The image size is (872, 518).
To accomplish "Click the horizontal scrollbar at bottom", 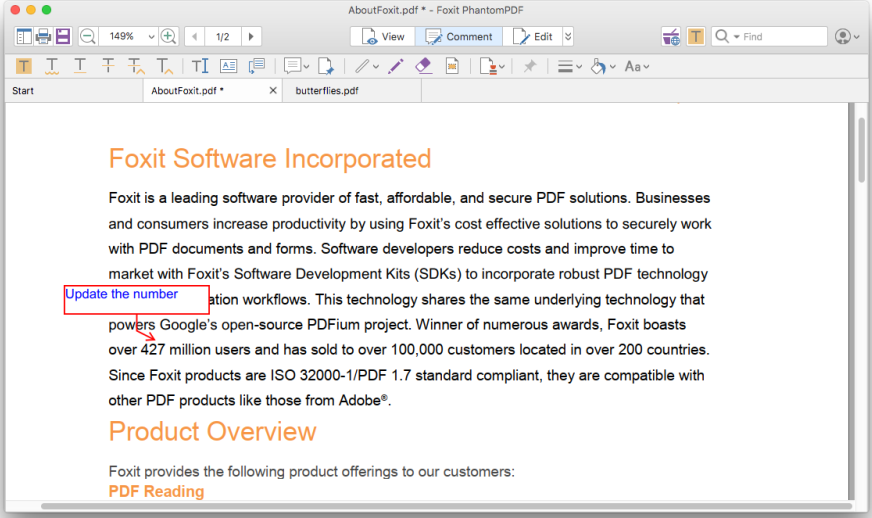I will (447, 506).
